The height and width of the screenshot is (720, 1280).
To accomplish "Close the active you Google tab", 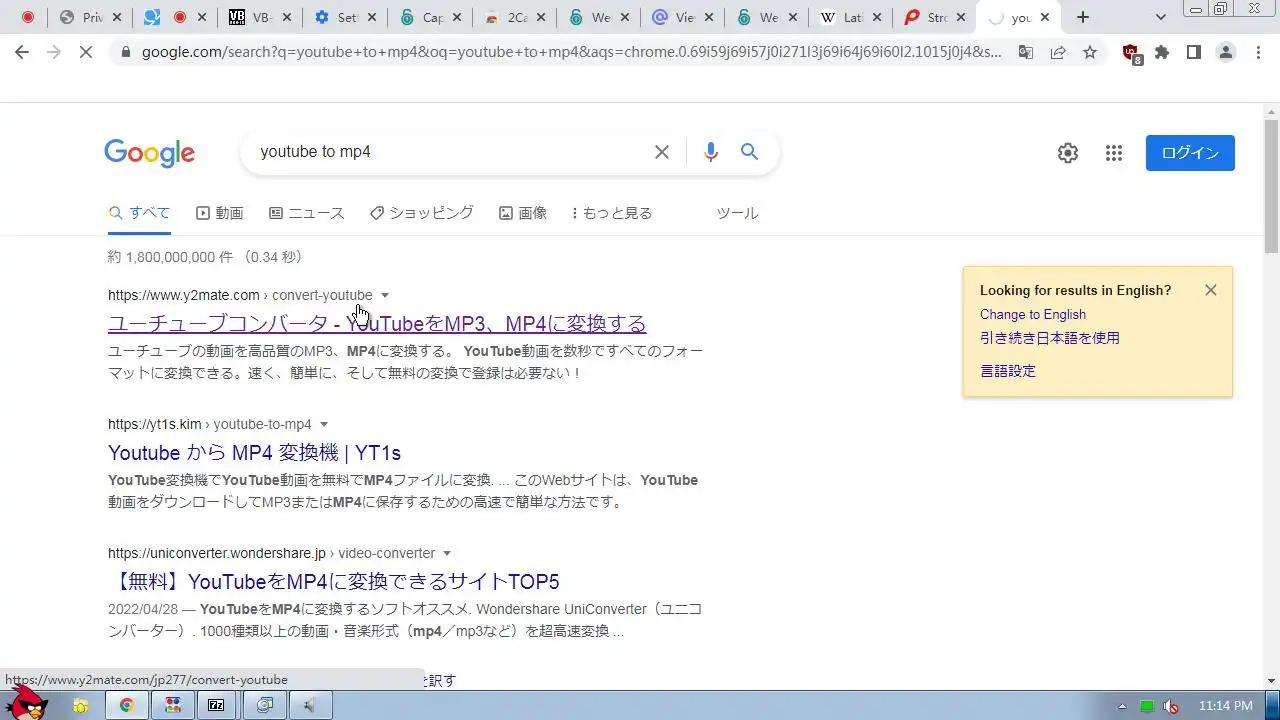I will coord(1045,17).
